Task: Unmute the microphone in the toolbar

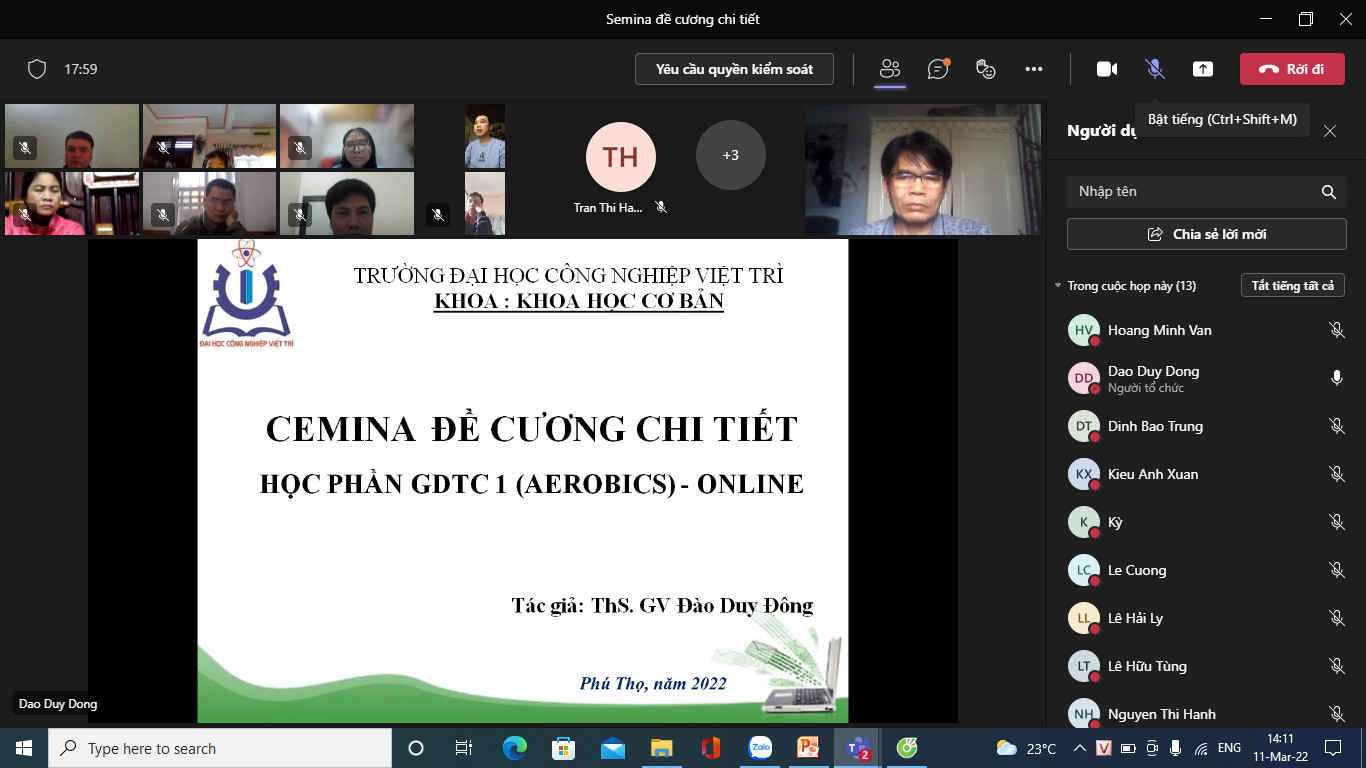Action: [1154, 69]
